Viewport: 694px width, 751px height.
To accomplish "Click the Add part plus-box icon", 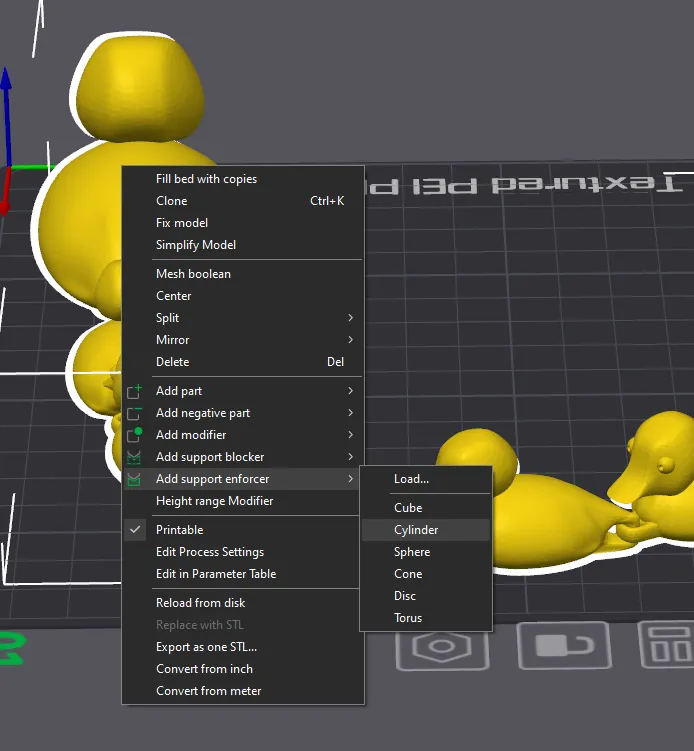I will (134, 391).
